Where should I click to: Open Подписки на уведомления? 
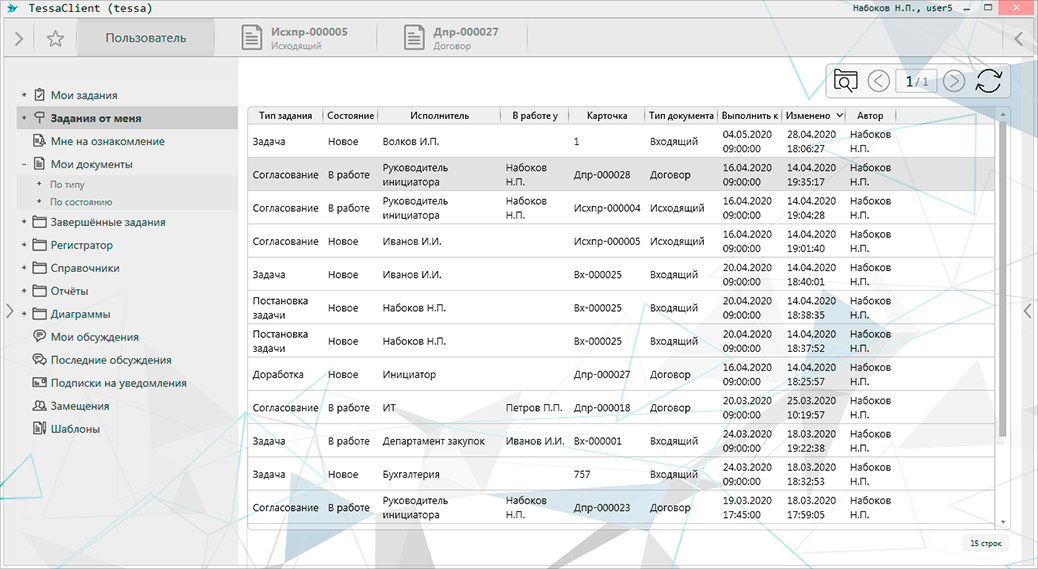[118, 383]
